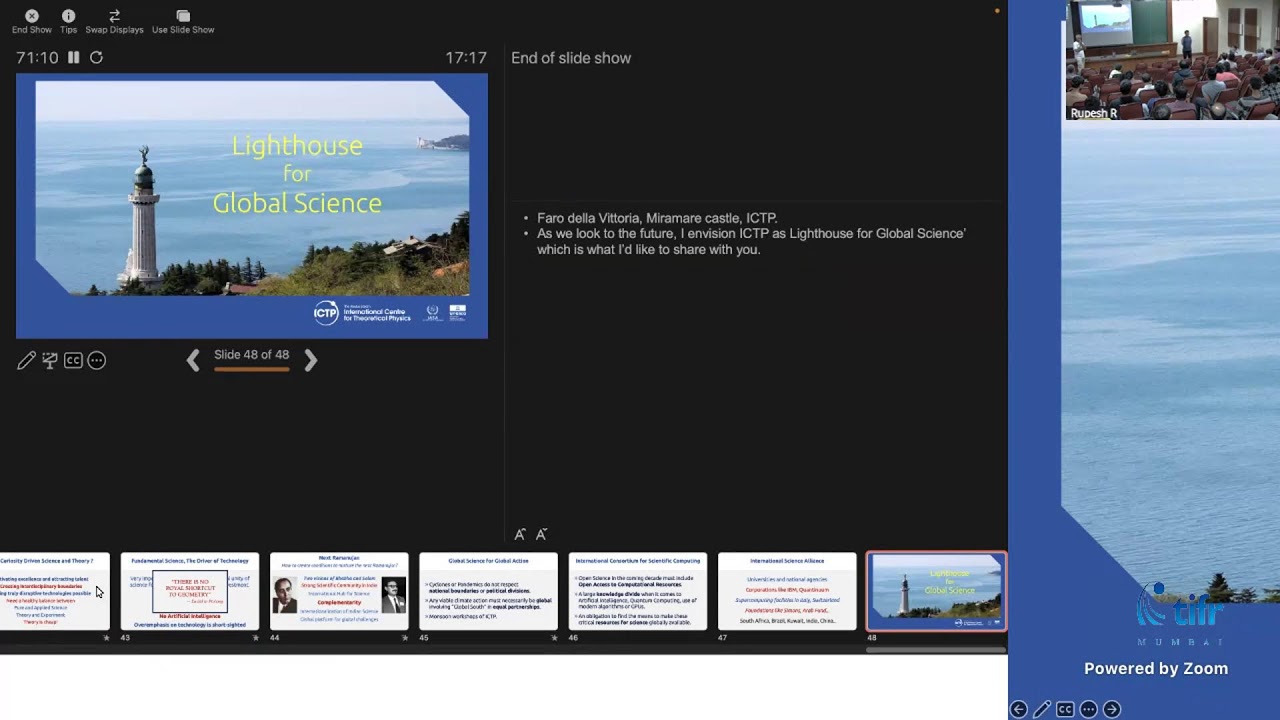The width and height of the screenshot is (1280, 720).
Task: Open slide 44 thumbnail Next Ramanujan
Action: pyautogui.click(x=339, y=591)
